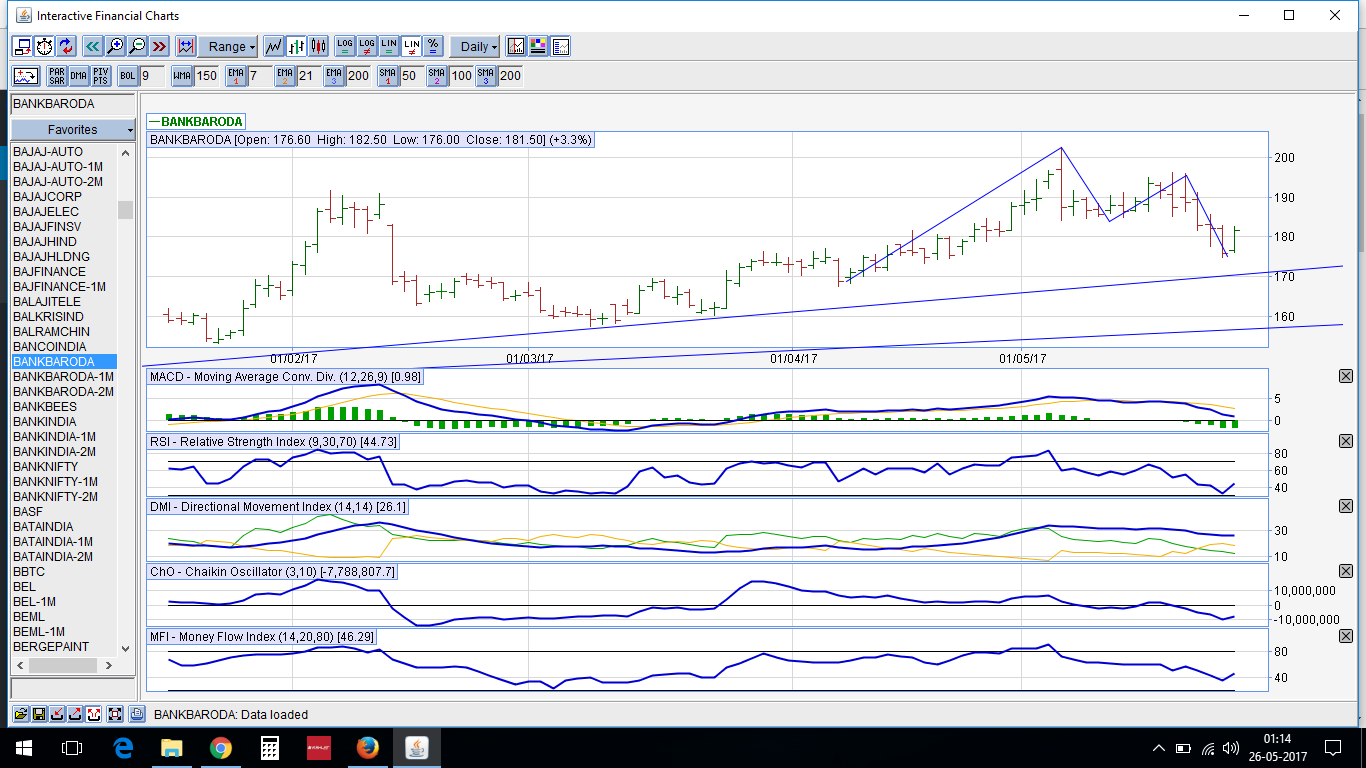Select BAJFINANCE in the symbol list

tap(65, 272)
